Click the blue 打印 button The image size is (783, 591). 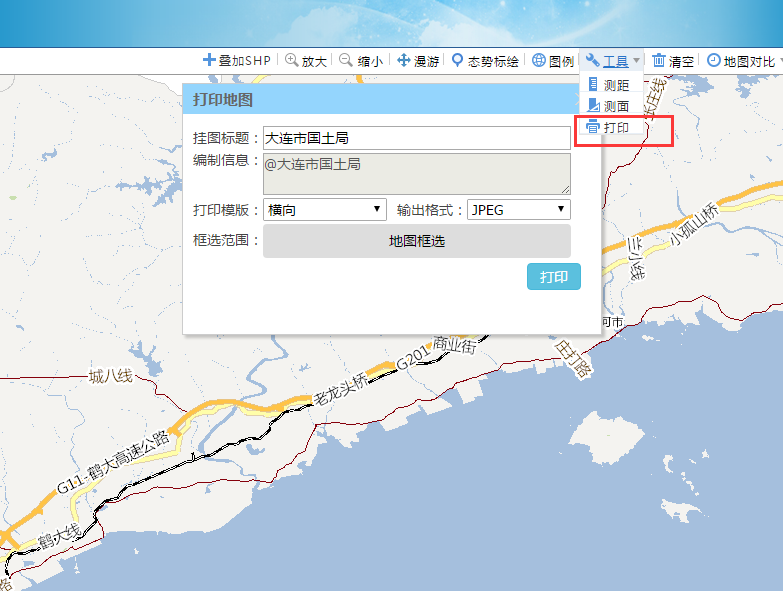(x=554, y=277)
